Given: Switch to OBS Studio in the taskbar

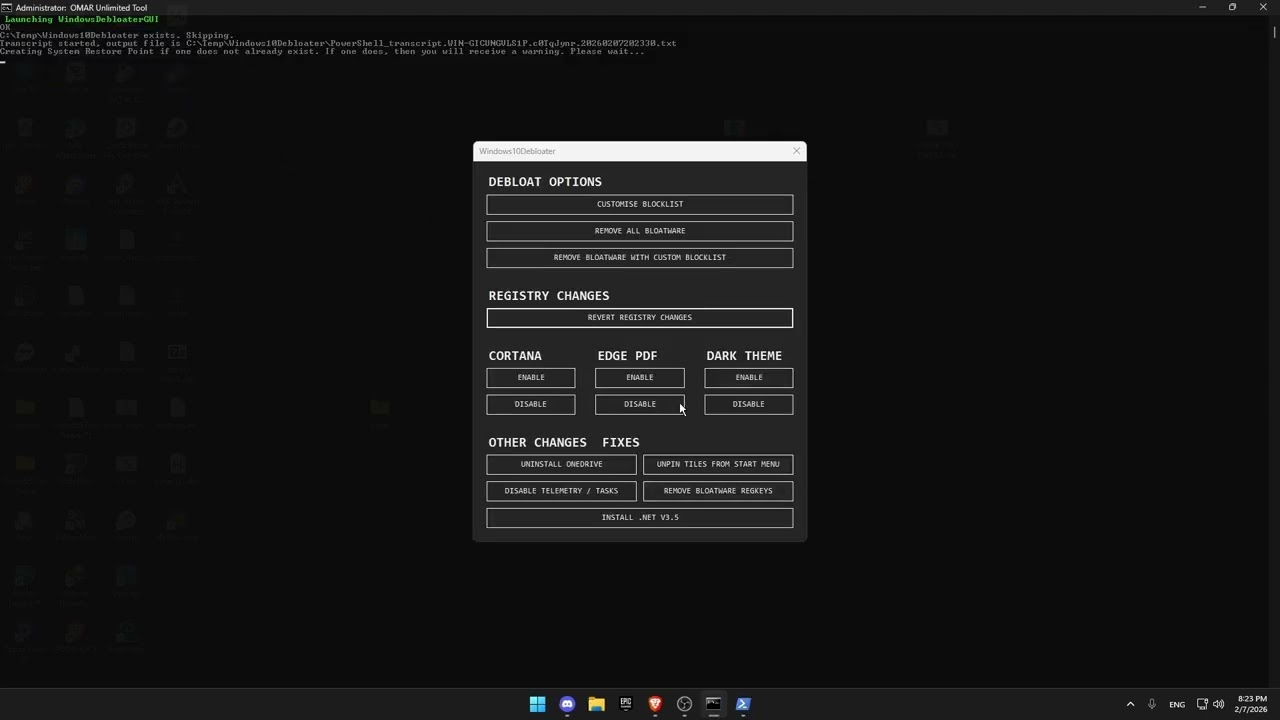Looking at the screenshot, I should pos(684,704).
